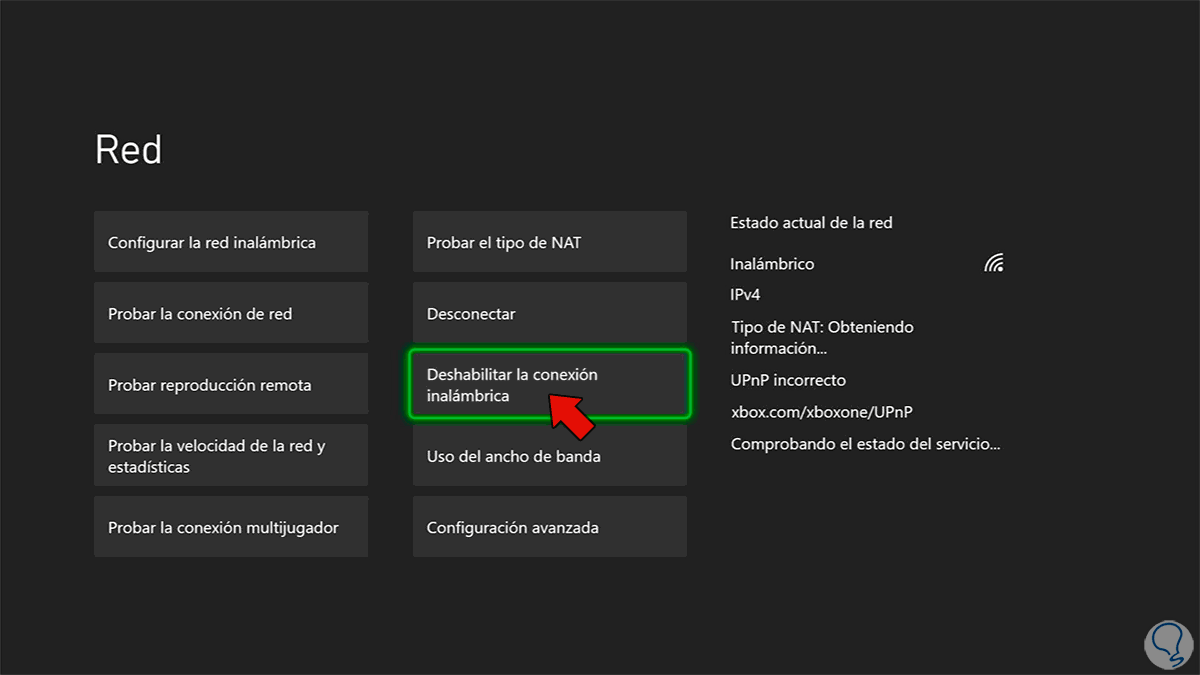Select Probar la conexión de red
The height and width of the screenshot is (675, 1200).
pyautogui.click(x=231, y=314)
